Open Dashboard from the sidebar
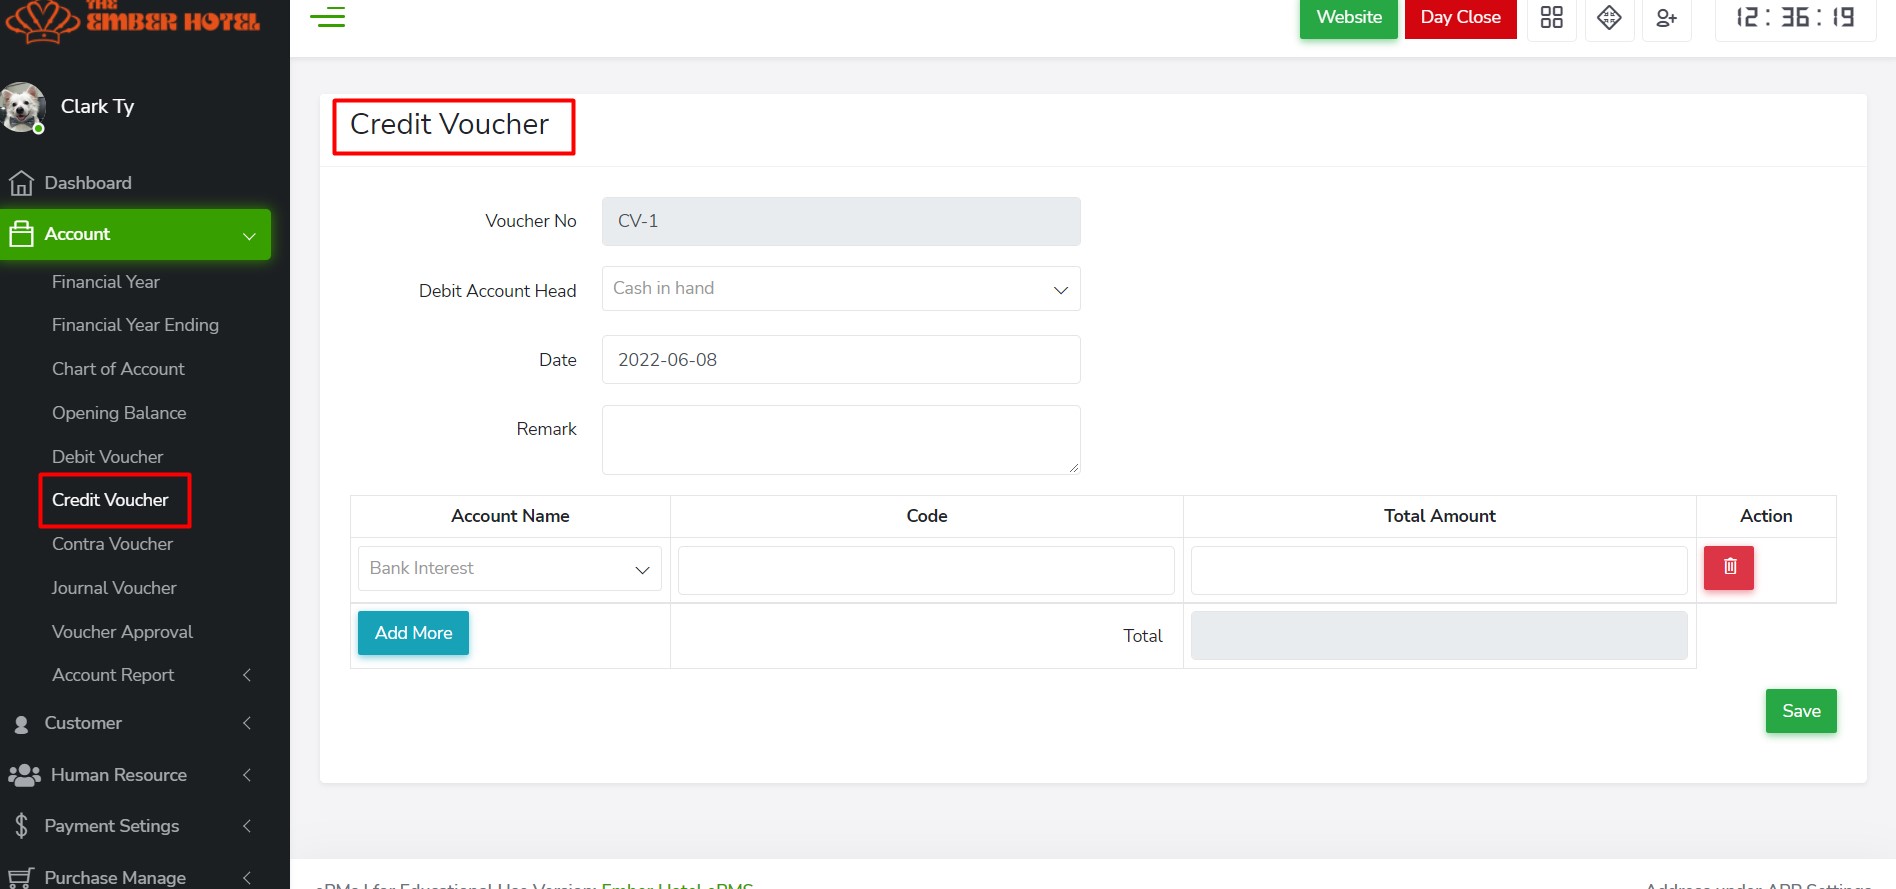 coord(88,183)
